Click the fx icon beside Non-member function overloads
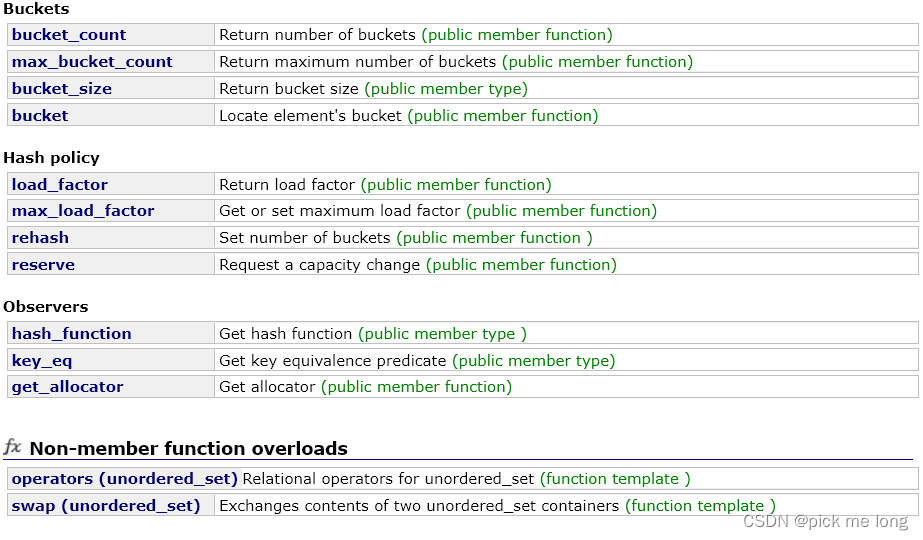923x540 pixels. (x=12, y=447)
